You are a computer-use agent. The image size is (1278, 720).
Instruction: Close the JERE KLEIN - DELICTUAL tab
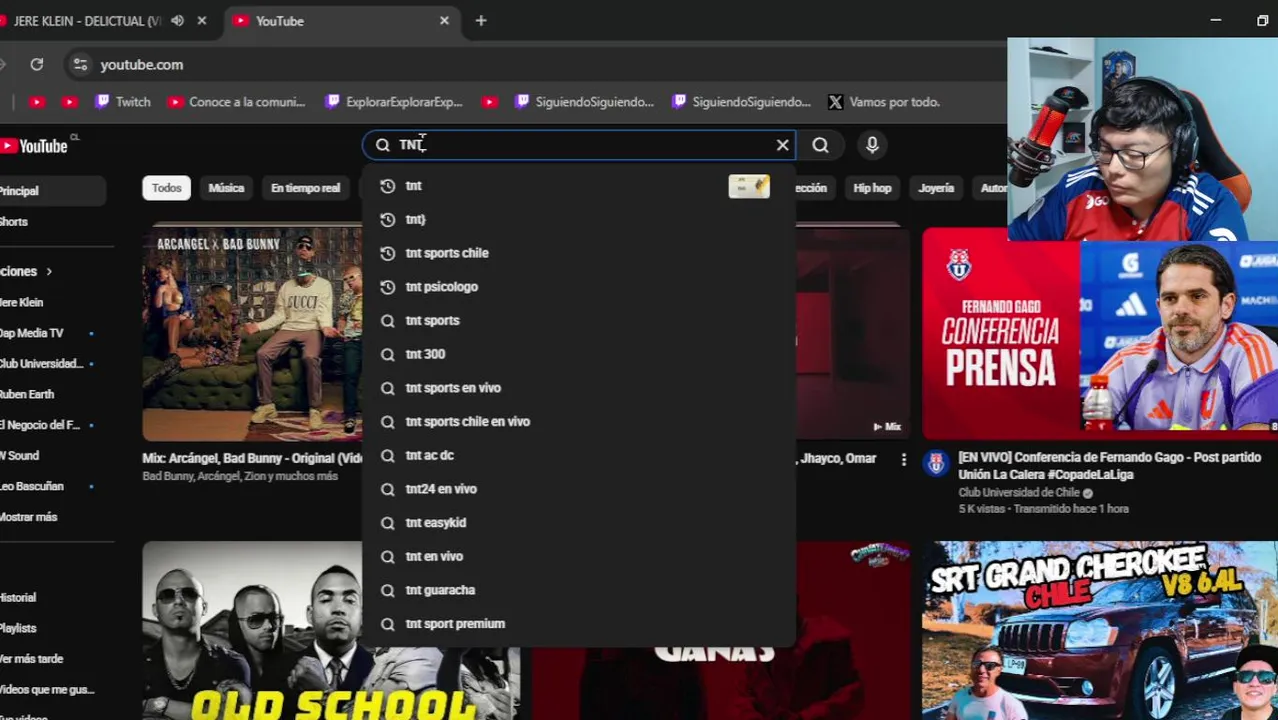[202, 20]
